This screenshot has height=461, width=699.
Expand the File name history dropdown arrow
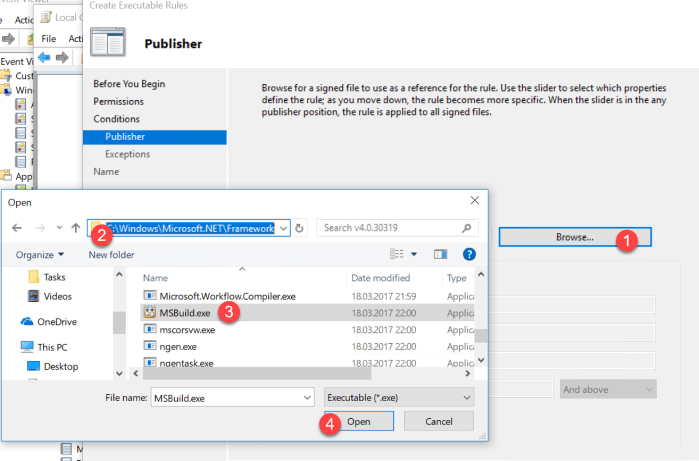coord(307,397)
